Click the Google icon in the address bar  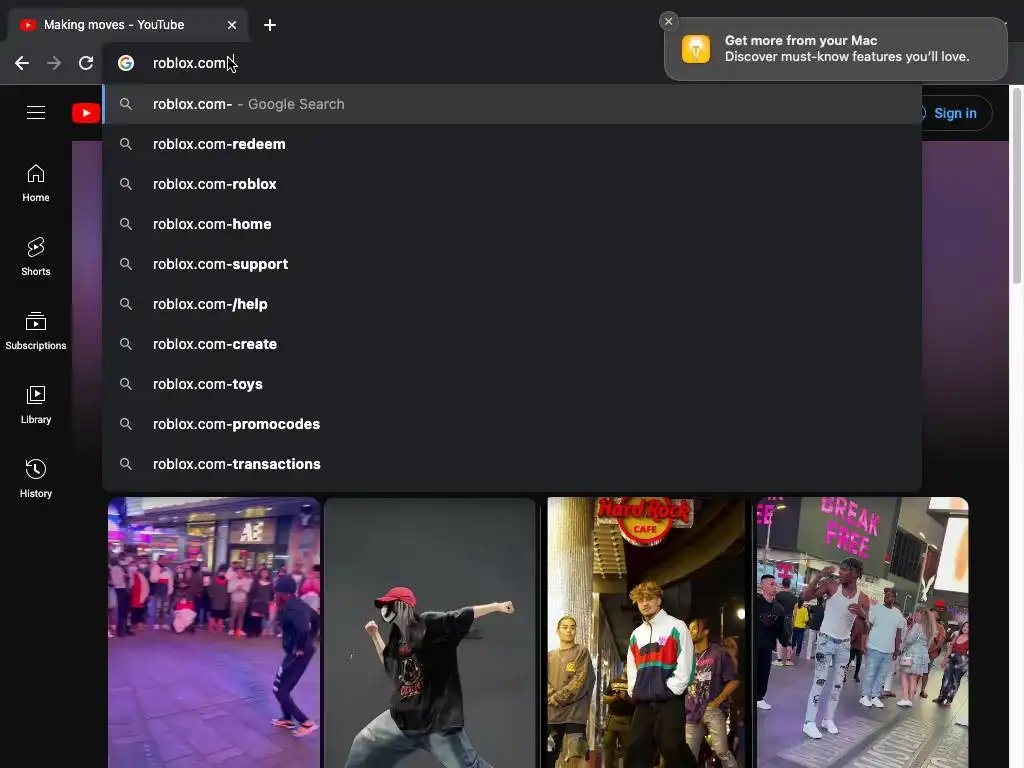point(126,63)
